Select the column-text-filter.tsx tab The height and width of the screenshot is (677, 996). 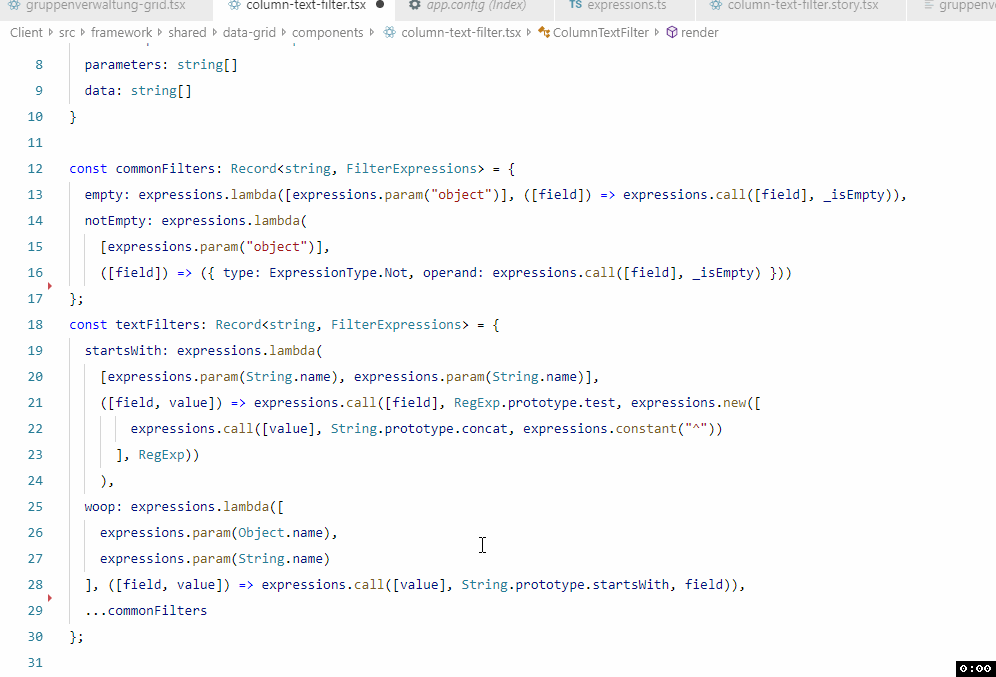click(304, 6)
